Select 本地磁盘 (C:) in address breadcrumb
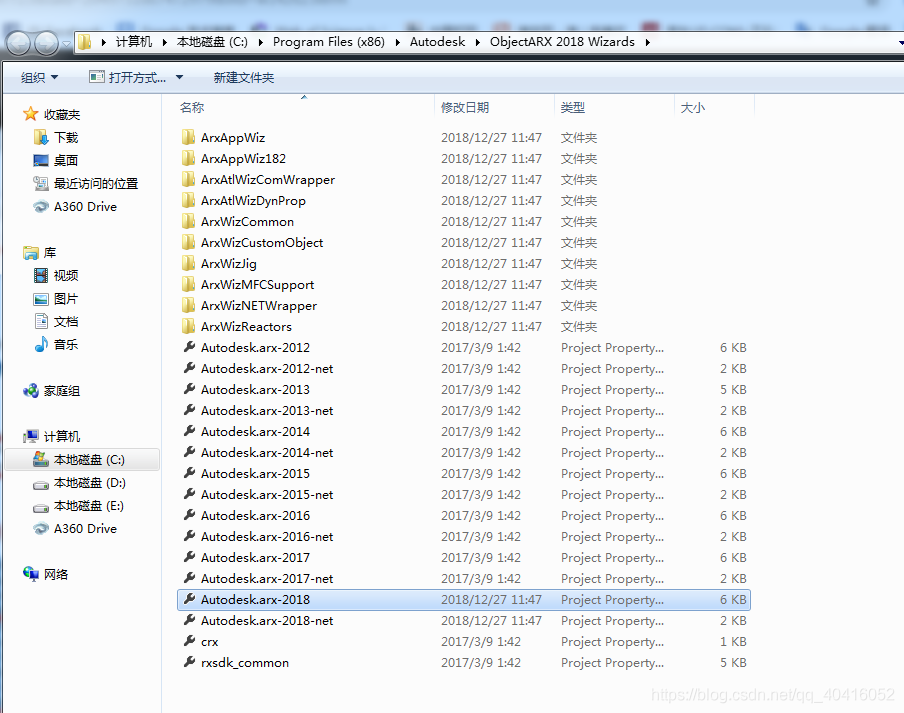Viewport: 904px width, 713px height. (x=212, y=42)
